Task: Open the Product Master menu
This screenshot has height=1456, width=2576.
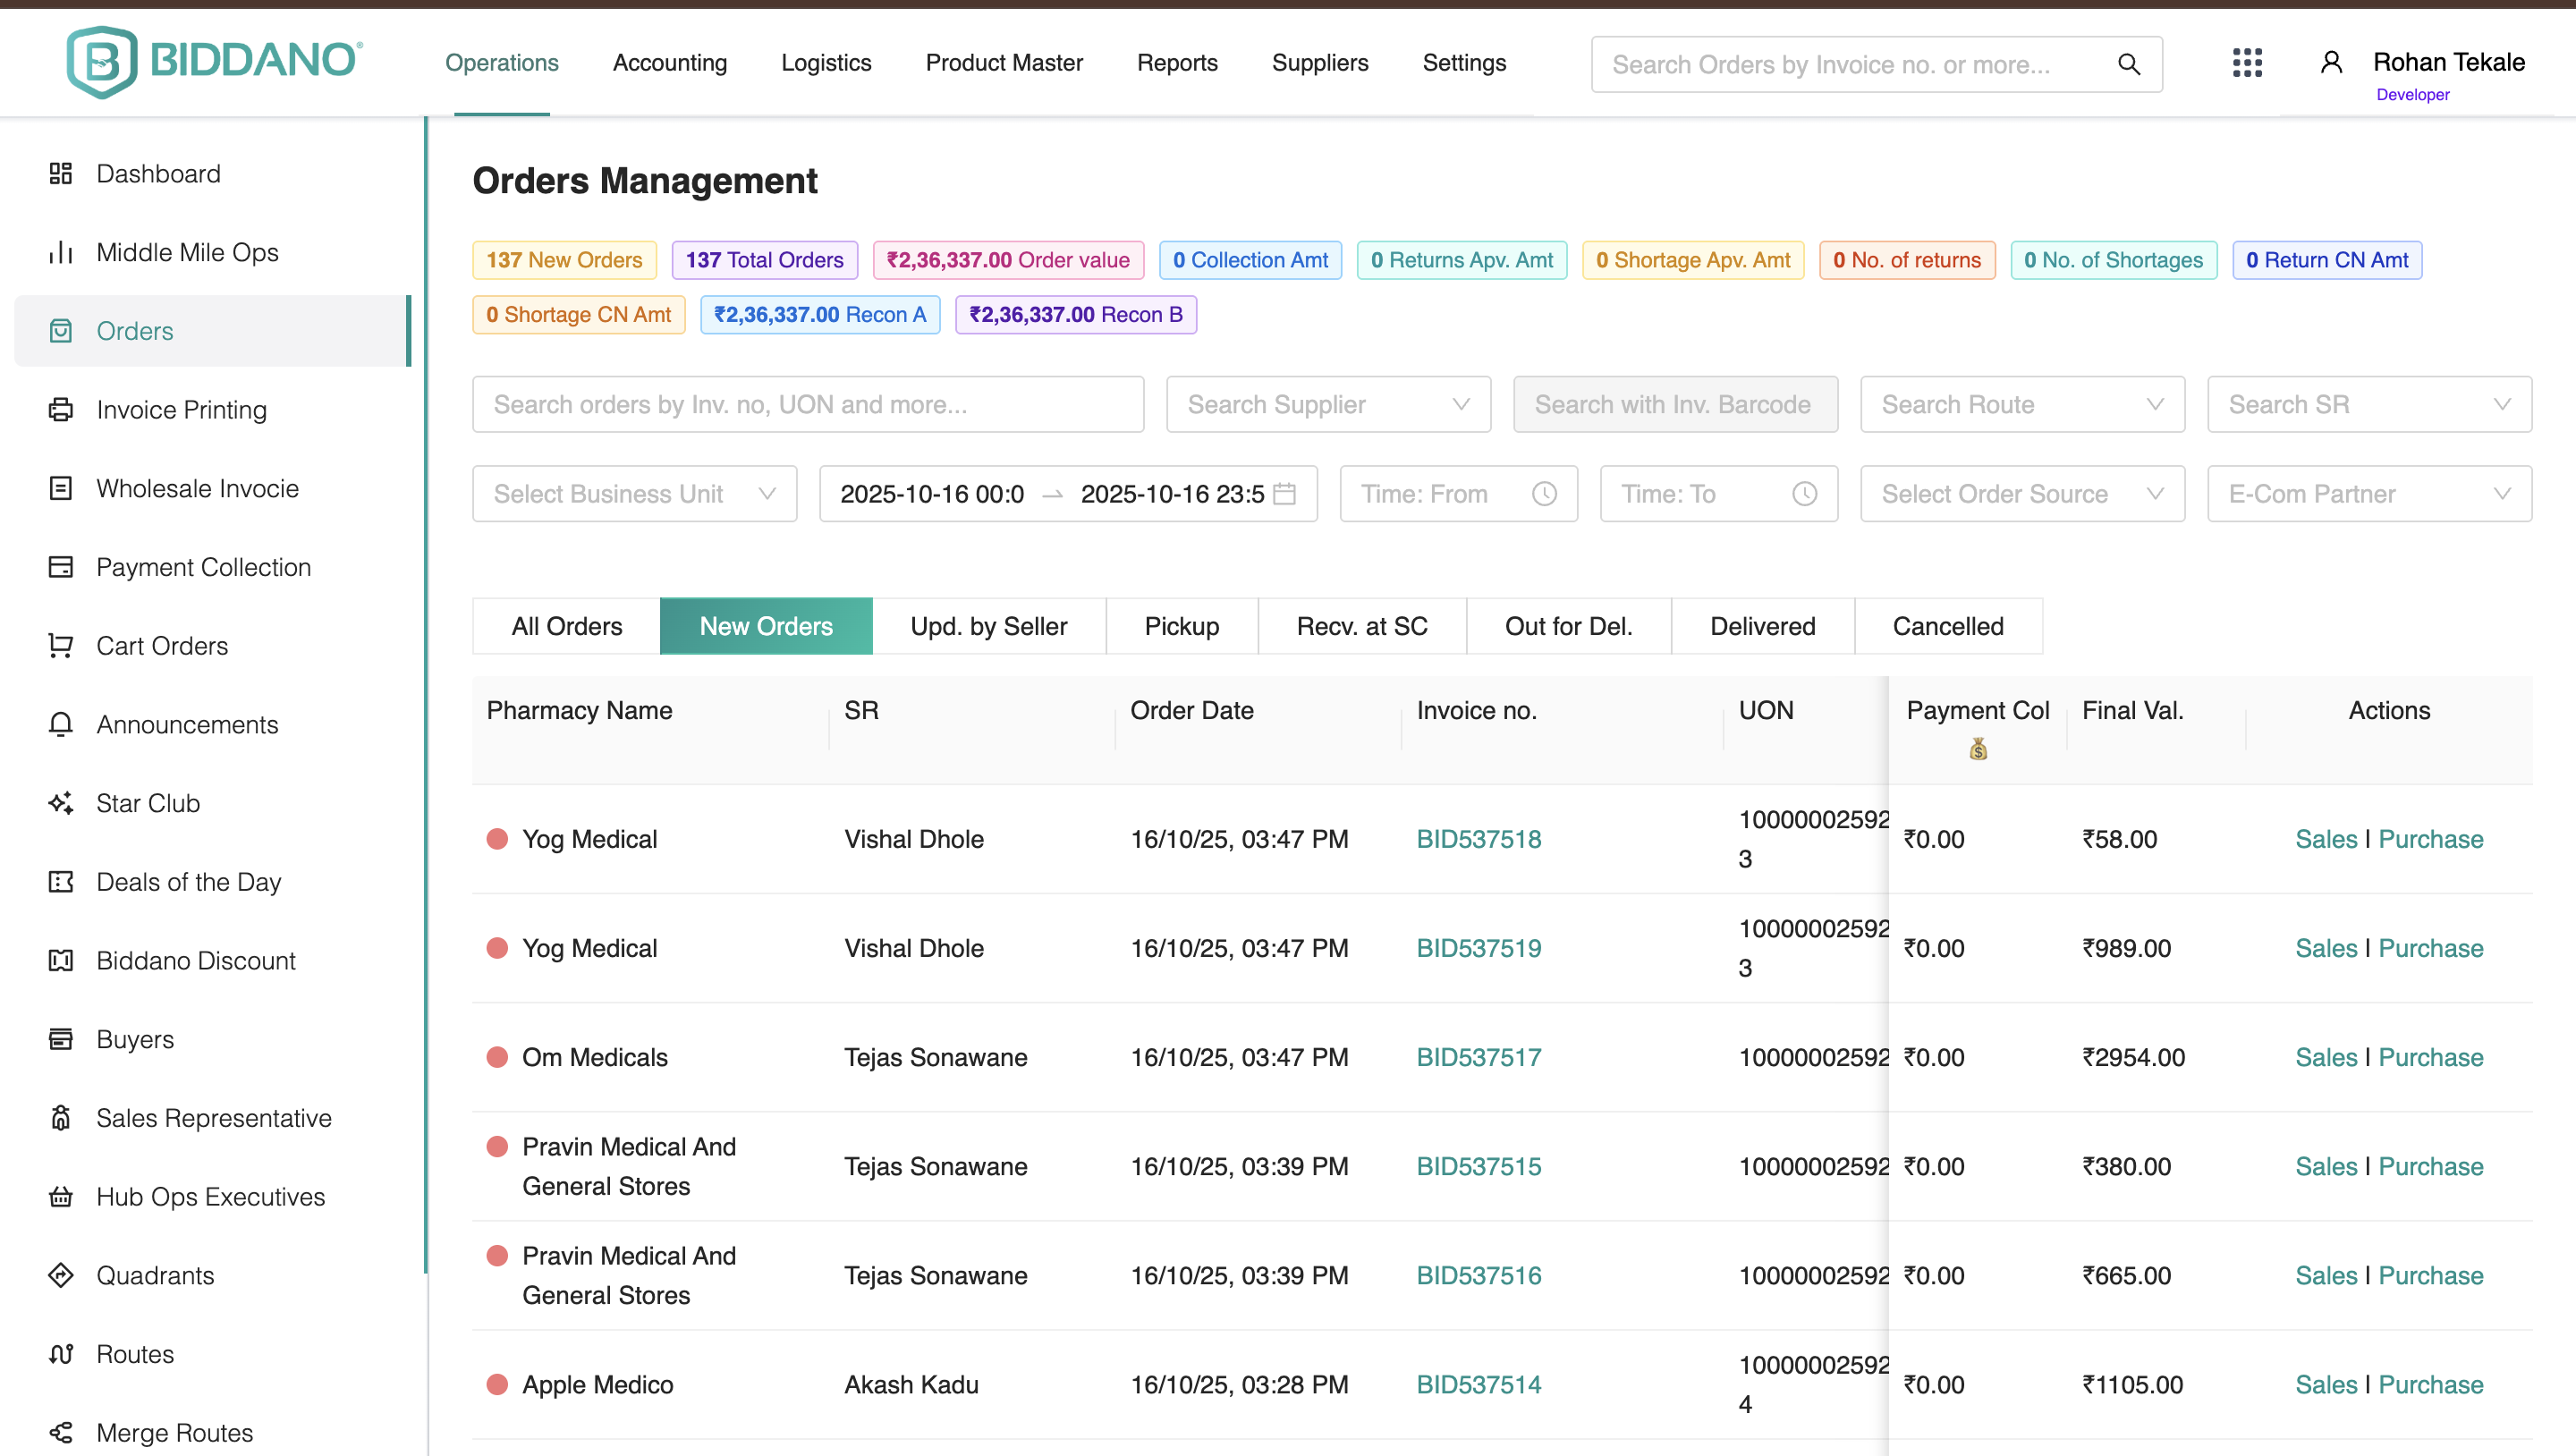Action: [1004, 63]
